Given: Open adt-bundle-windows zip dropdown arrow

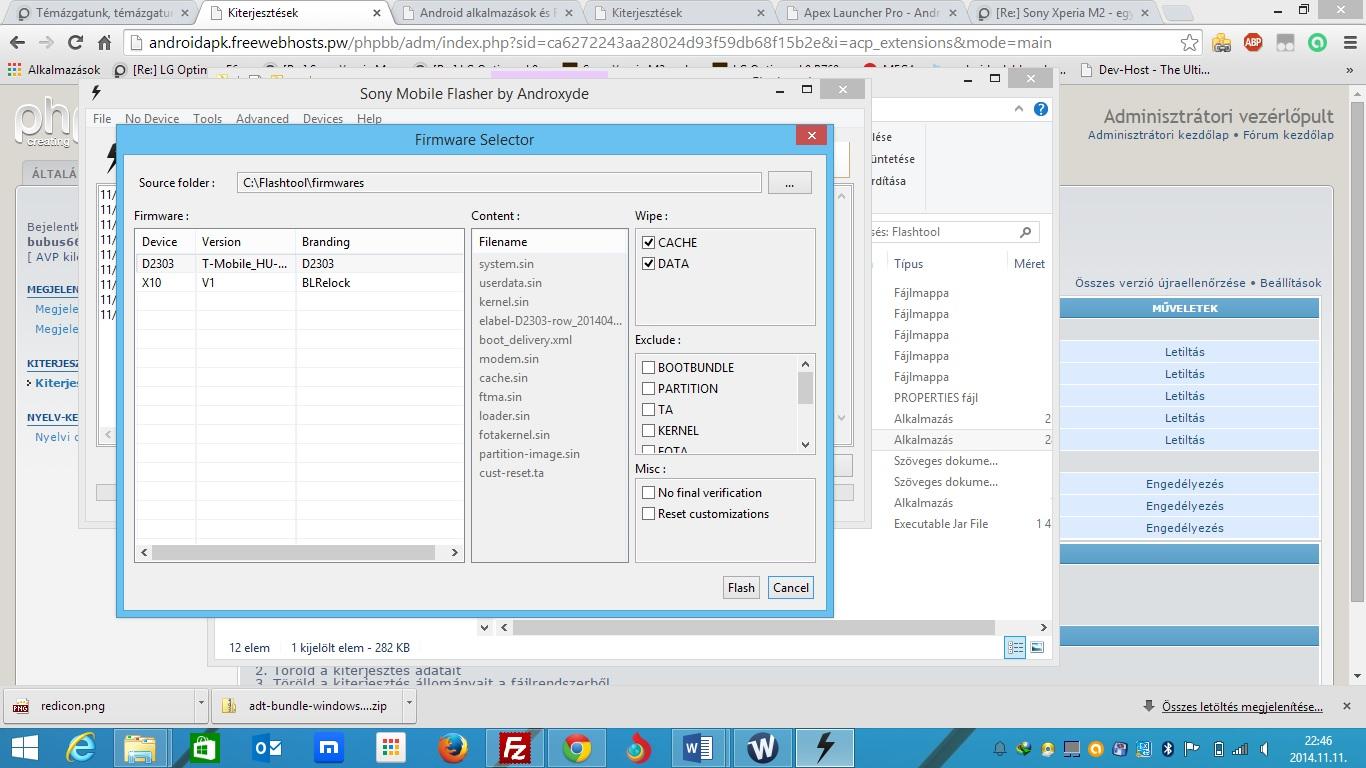Looking at the screenshot, I should point(408,704).
